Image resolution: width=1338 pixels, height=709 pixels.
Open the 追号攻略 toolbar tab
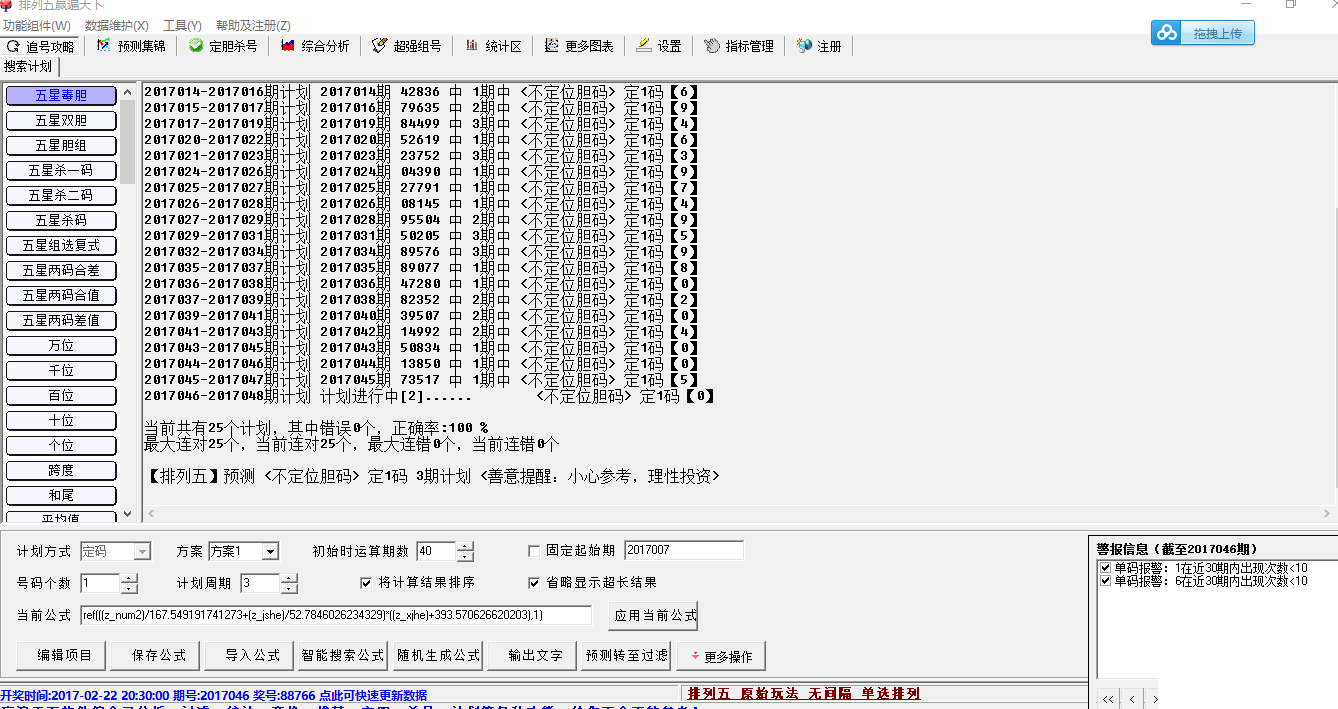[x=41, y=46]
